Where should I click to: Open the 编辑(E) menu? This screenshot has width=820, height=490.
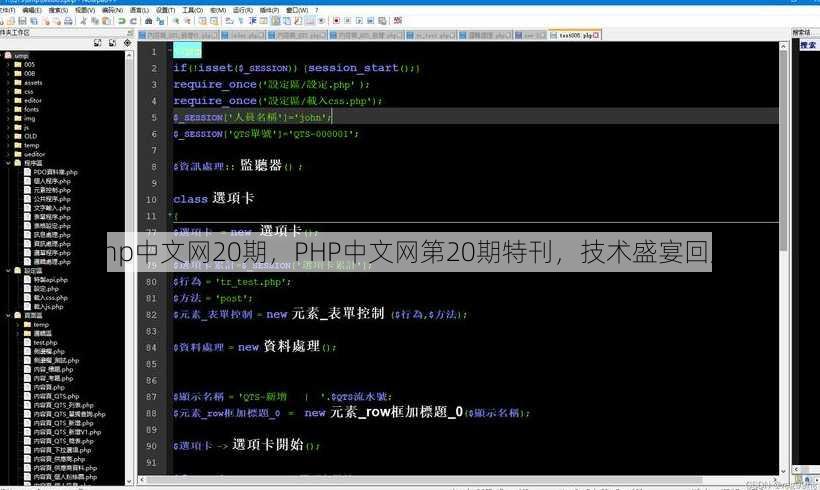tap(31, 10)
